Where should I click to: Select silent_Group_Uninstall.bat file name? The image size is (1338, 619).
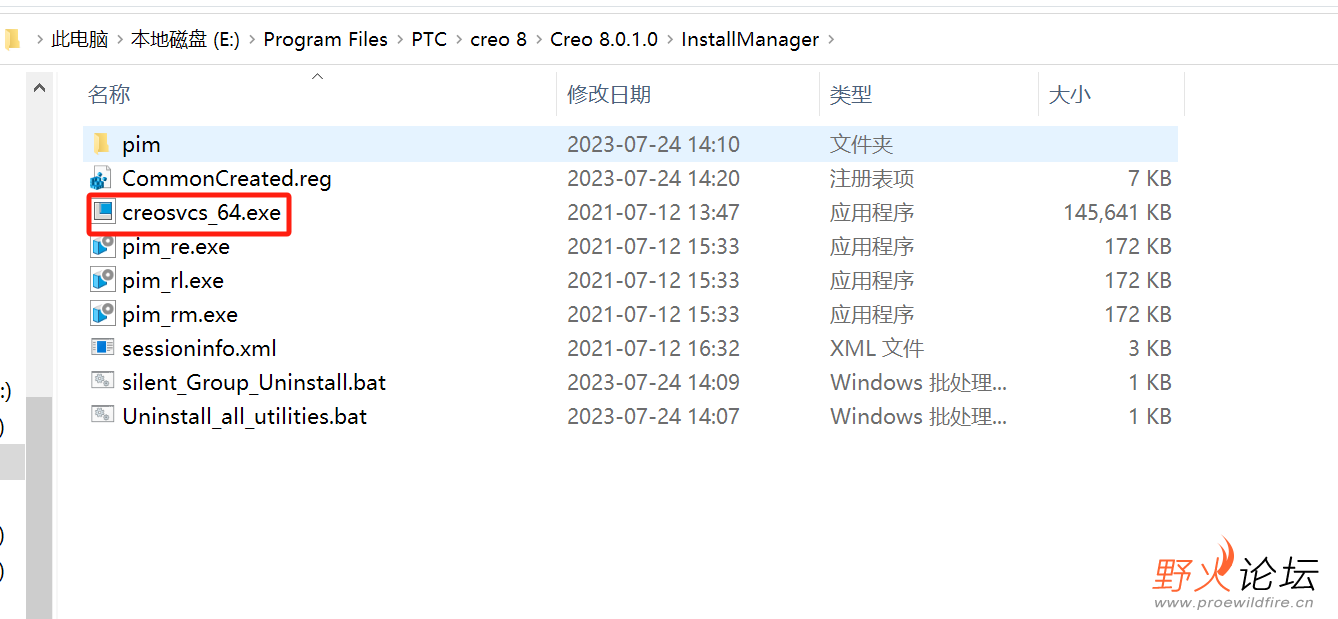click(254, 383)
